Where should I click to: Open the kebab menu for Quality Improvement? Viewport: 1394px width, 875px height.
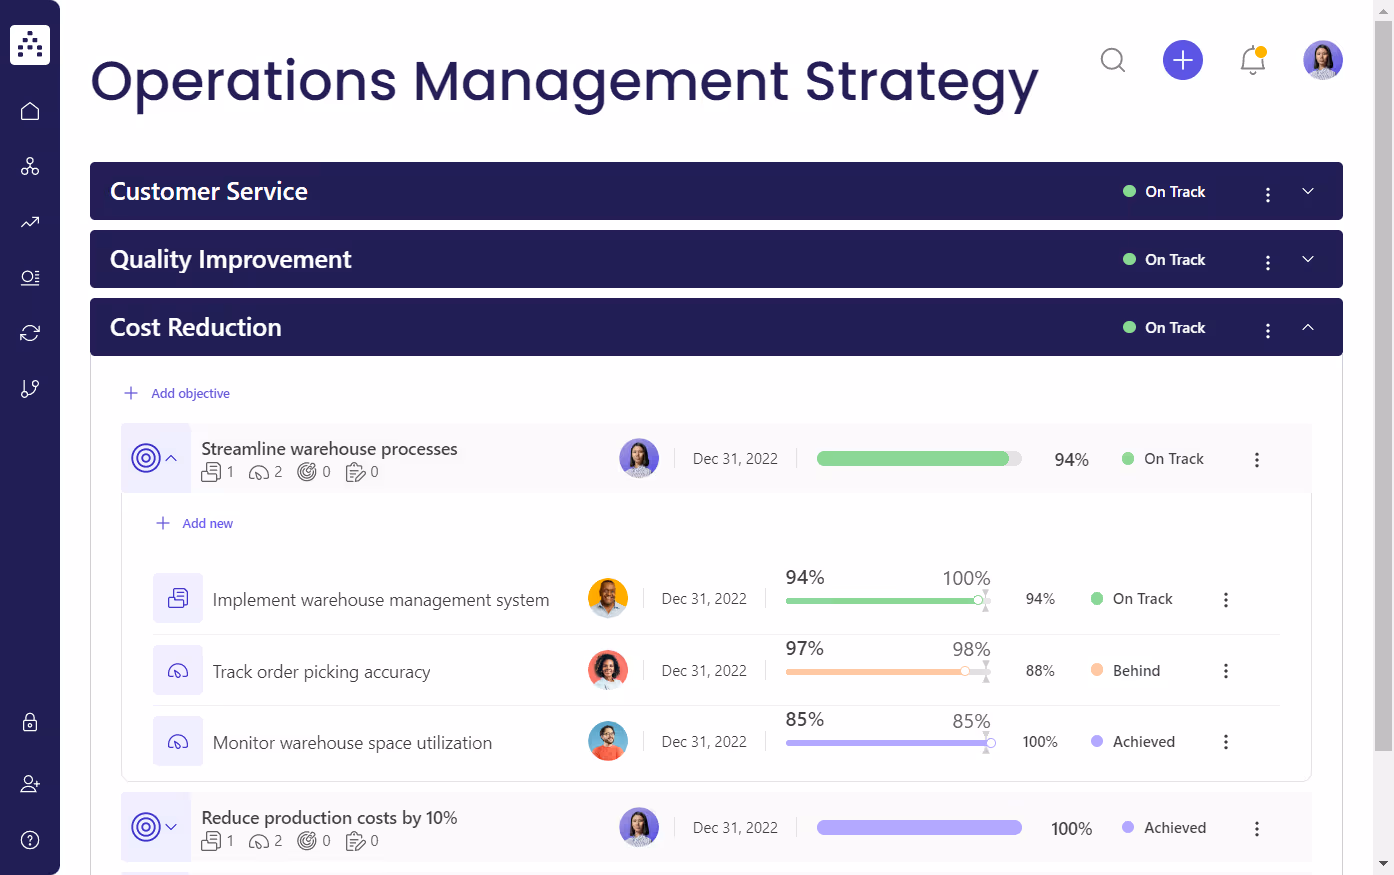click(1267, 259)
